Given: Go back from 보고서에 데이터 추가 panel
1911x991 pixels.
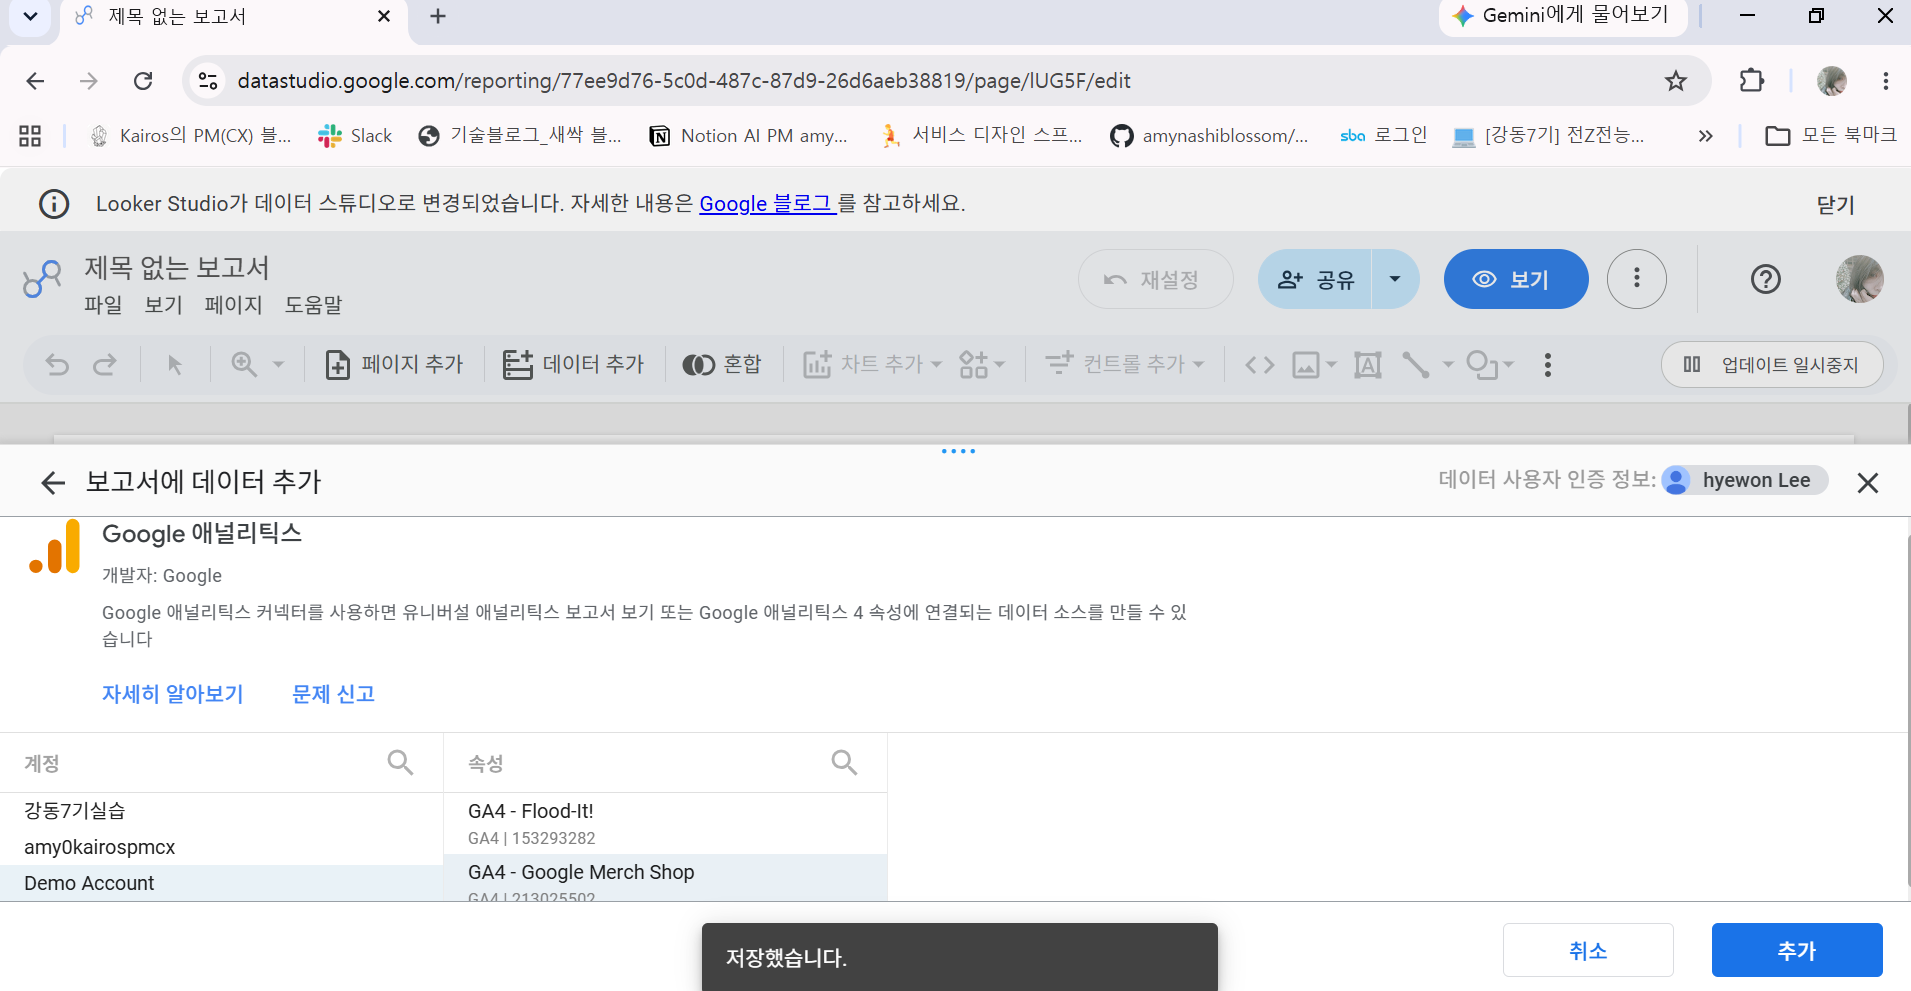Looking at the screenshot, I should coord(53,483).
